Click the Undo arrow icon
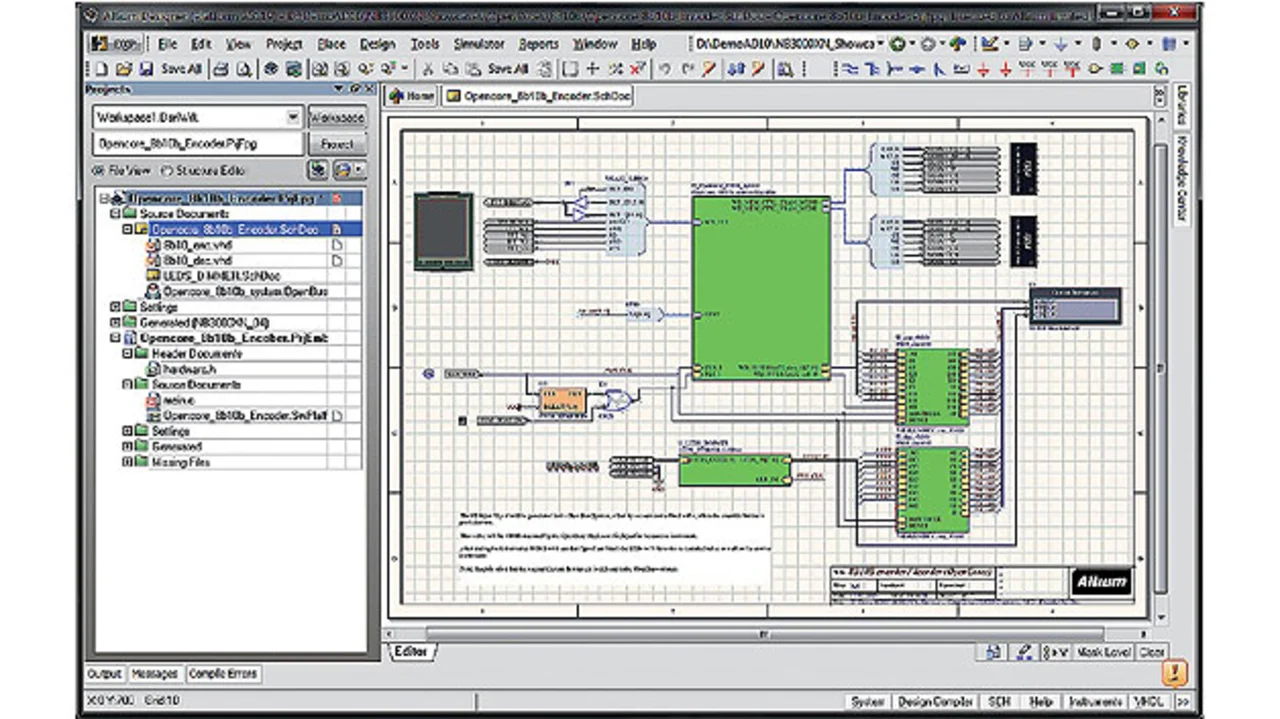The width and height of the screenshot is (1280, 719). click(665, 69)
